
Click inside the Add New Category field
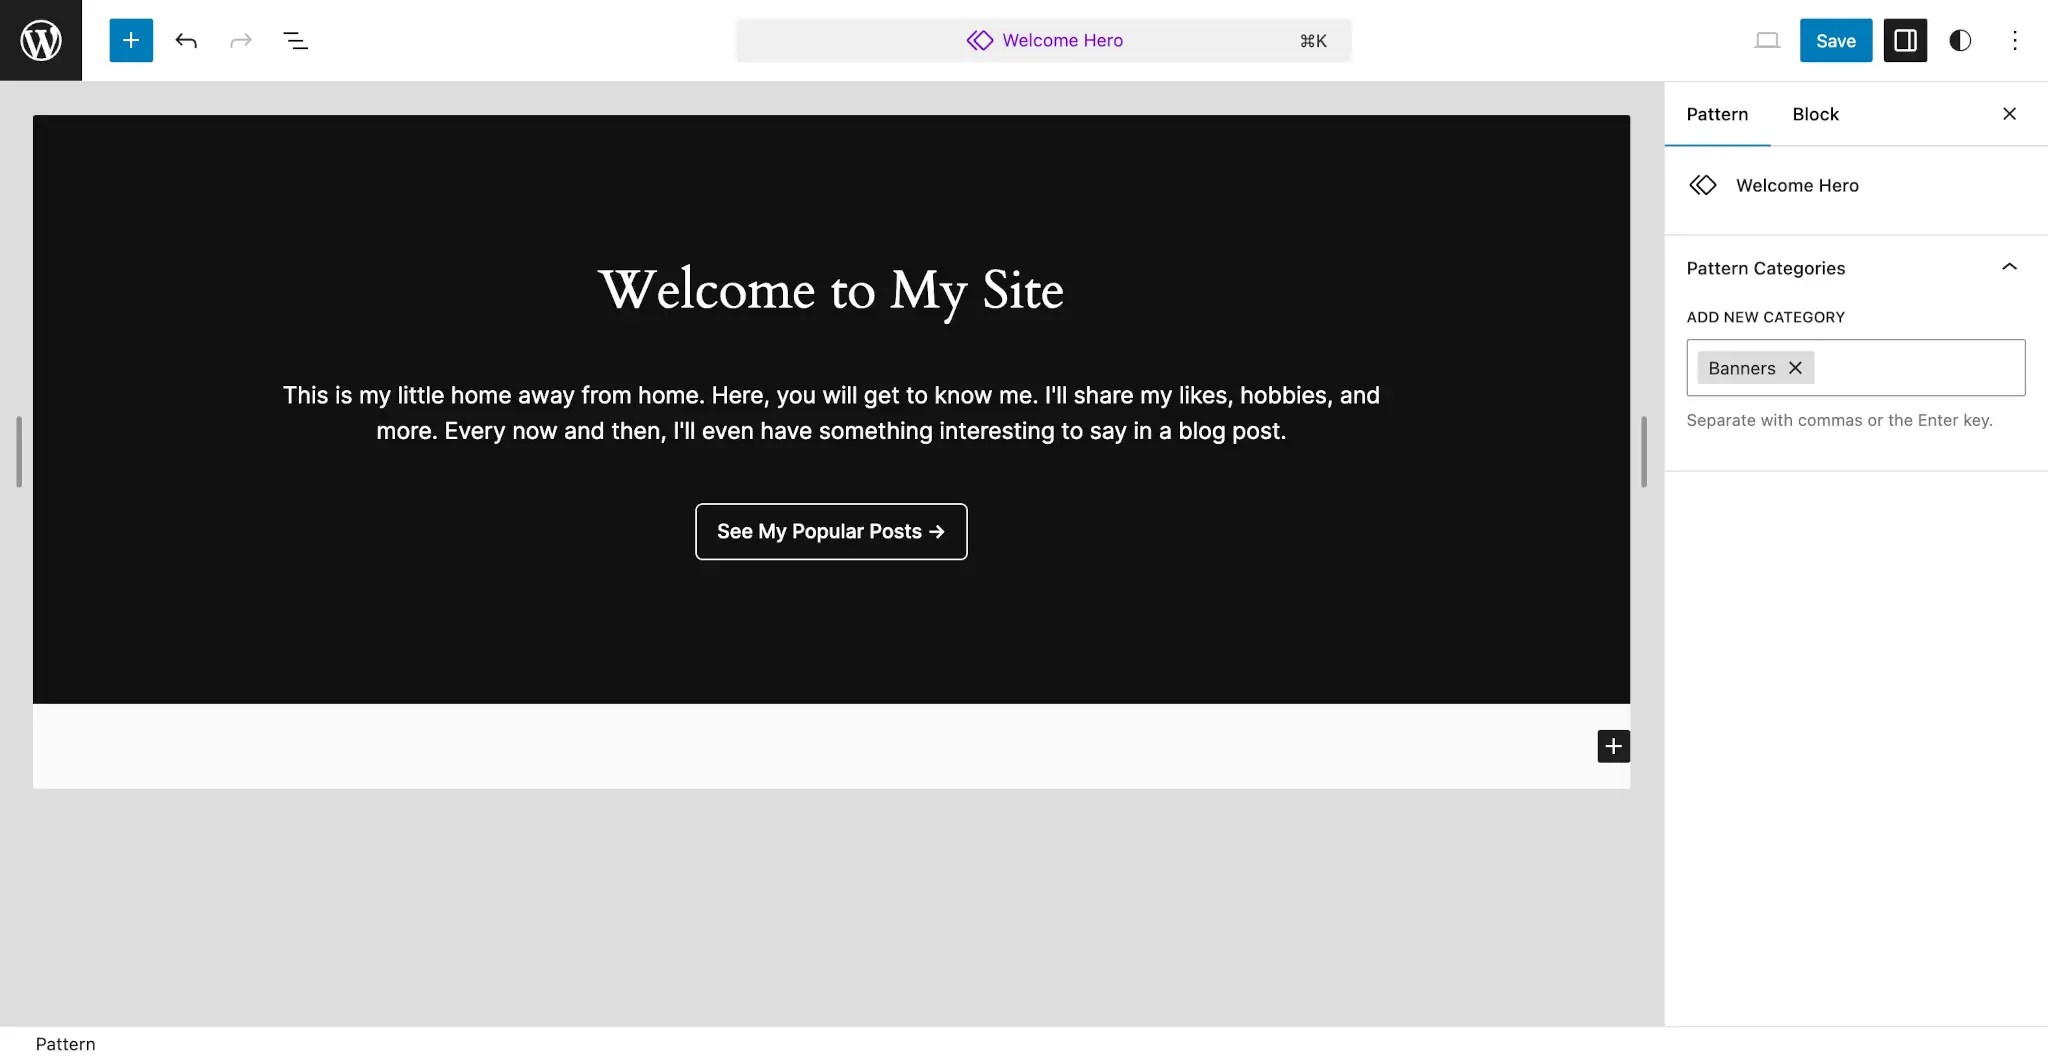(1900, 367)
